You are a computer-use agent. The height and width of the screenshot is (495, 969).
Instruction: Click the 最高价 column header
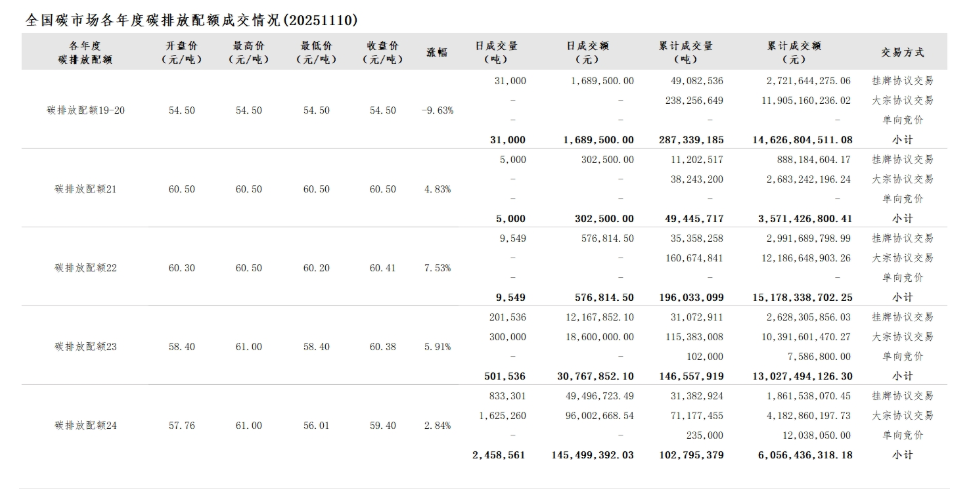pos(248,53)
